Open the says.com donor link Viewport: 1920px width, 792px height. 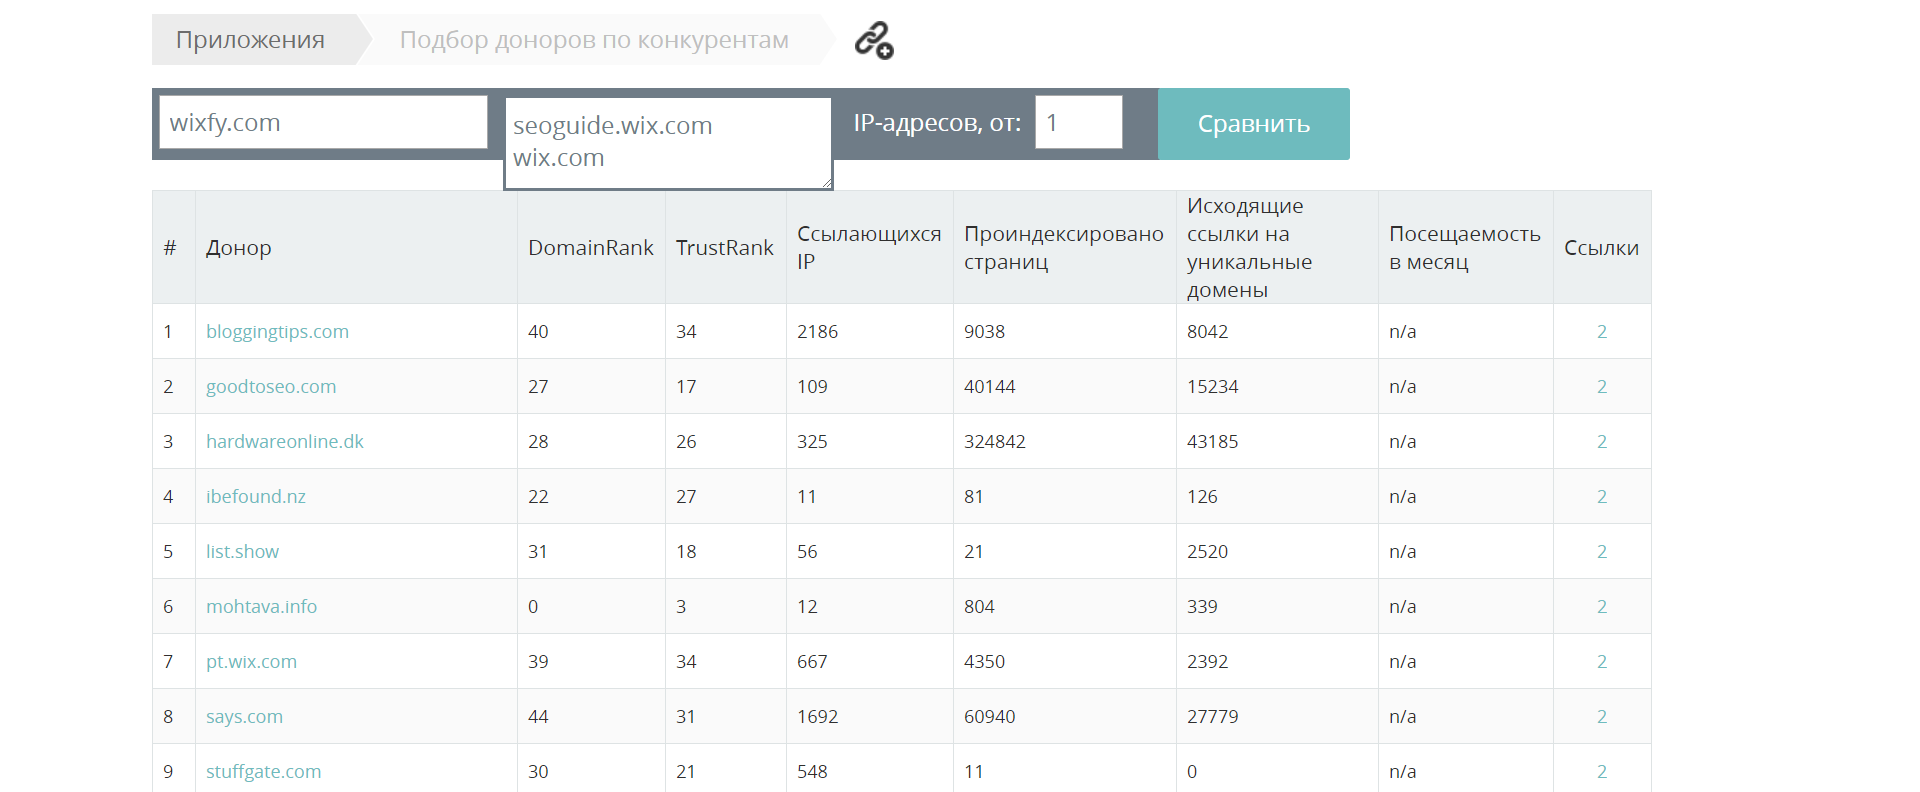[x=244, y=717]
